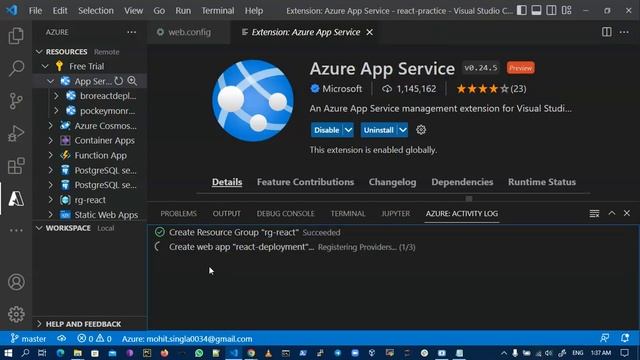Expand Function App node
Screen dimensions: 640x360
[50, 156]
